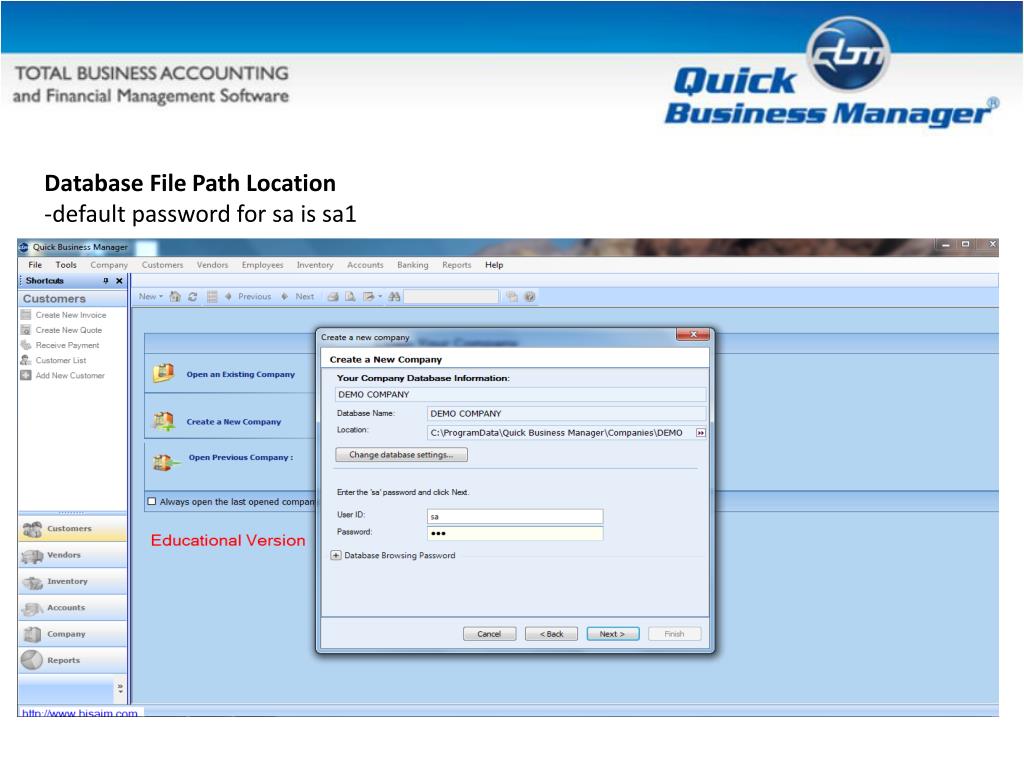Open the Accounts menu
Screen dimensions: 1024x768
pyautogui.click(x=365, y=265)
